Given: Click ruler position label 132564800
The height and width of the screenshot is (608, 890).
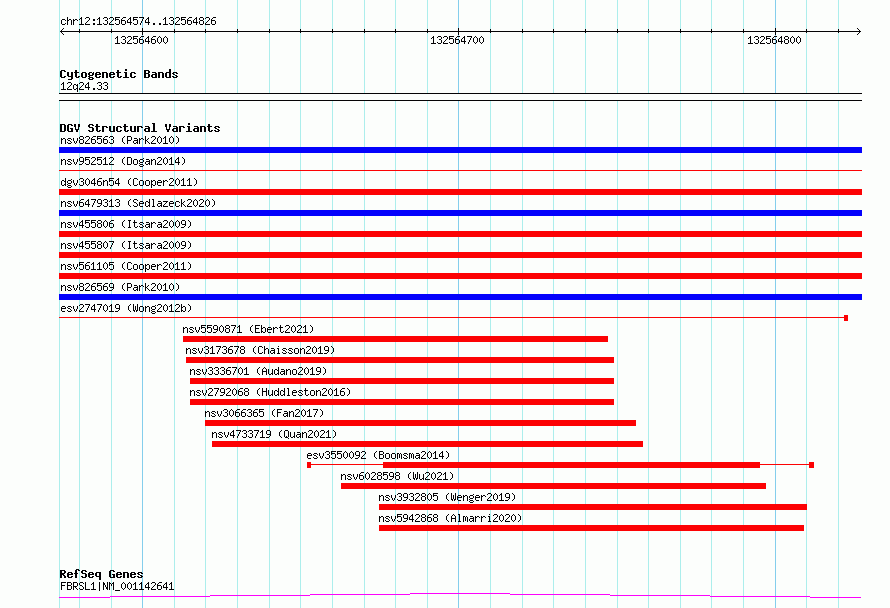Looking at the screenshot, I should [x=774, y=40].
